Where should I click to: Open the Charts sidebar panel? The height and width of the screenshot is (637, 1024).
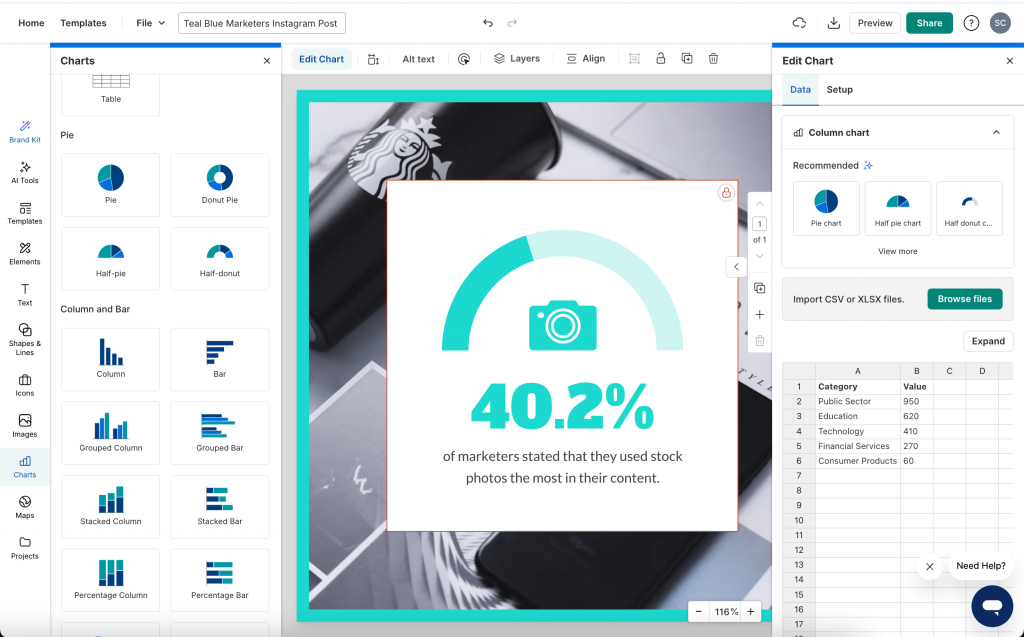pos(25,466)
